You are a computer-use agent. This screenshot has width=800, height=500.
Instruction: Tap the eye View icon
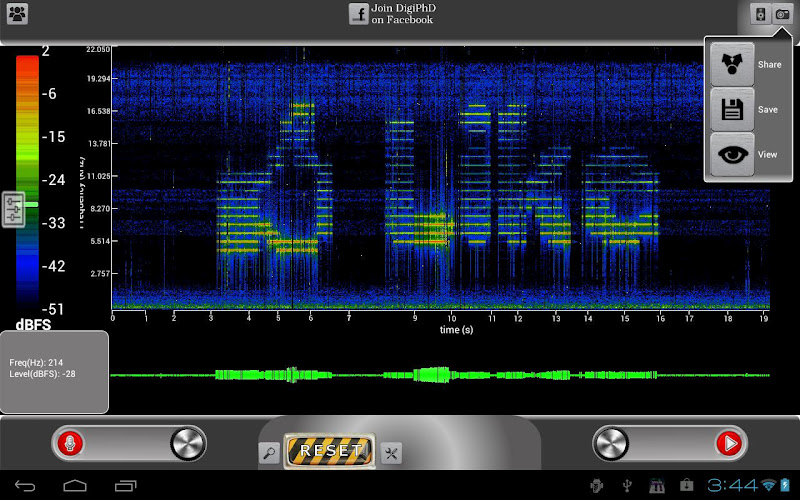pyautogui.click(x=732, y=154)
